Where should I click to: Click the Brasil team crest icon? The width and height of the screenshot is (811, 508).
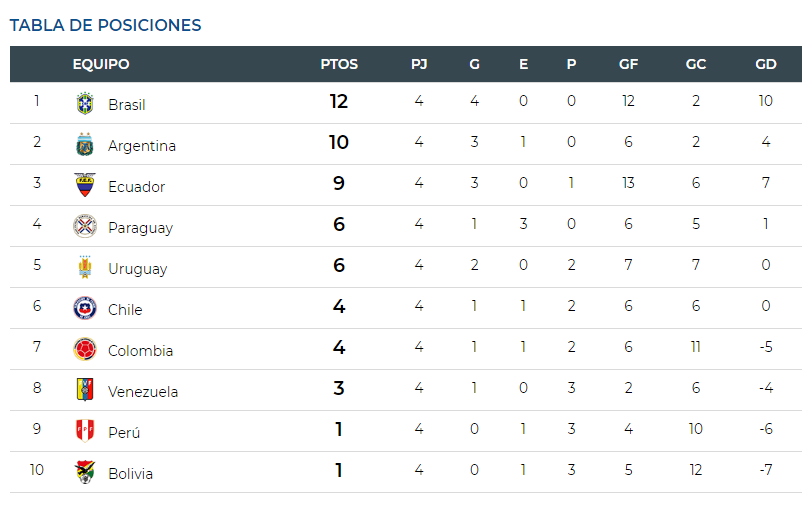pyautogui.click(x=85, y=103)
